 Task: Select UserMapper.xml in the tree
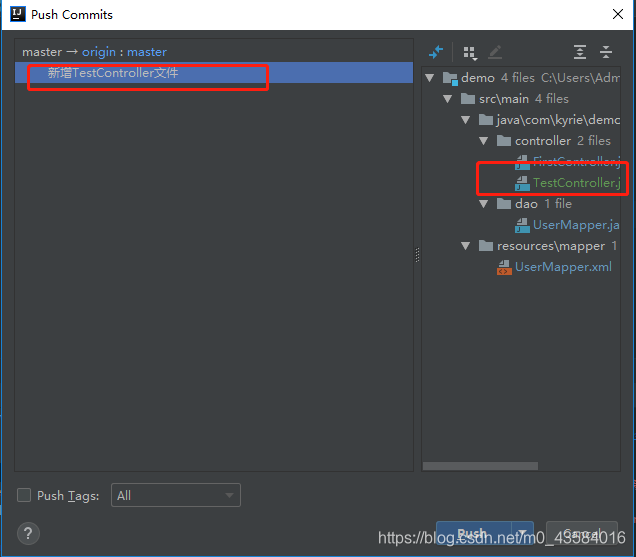[563, 267]
